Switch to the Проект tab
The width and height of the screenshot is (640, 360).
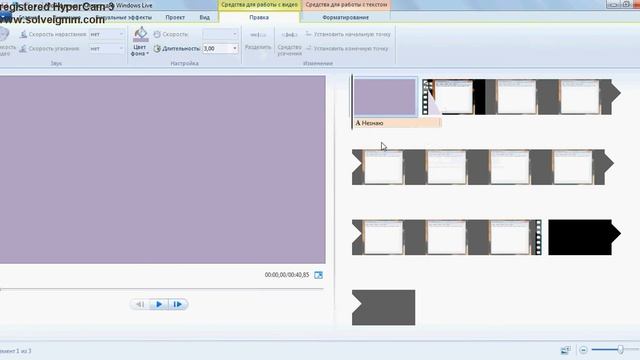pyautogui.click(x=175, y=18)
